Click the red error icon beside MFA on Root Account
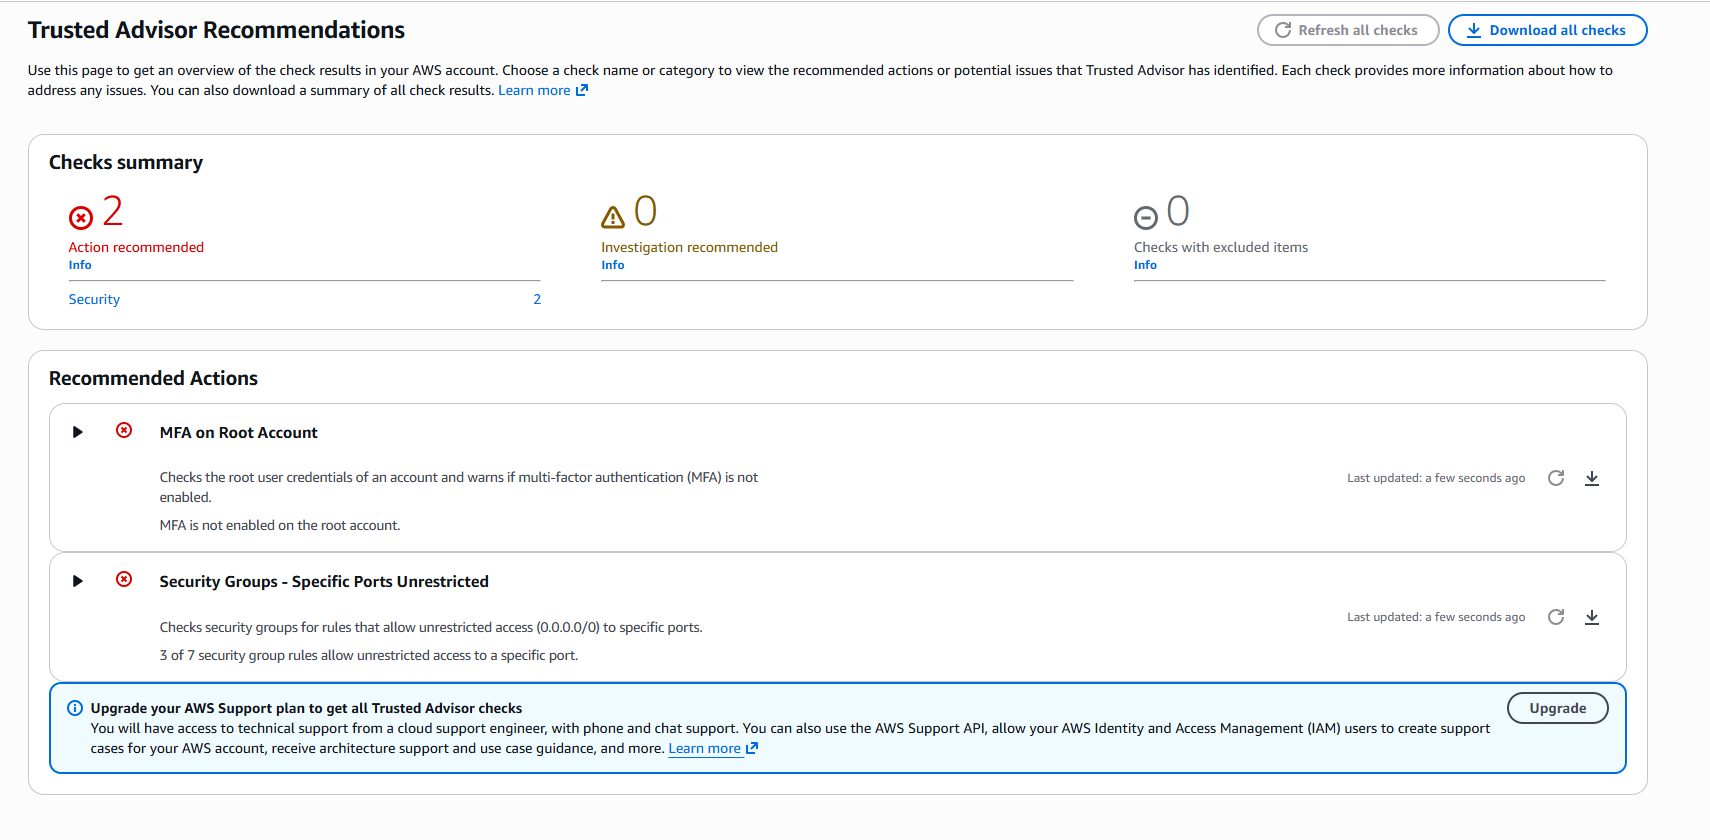The image size is (1710, 840). tap(124, 430)
